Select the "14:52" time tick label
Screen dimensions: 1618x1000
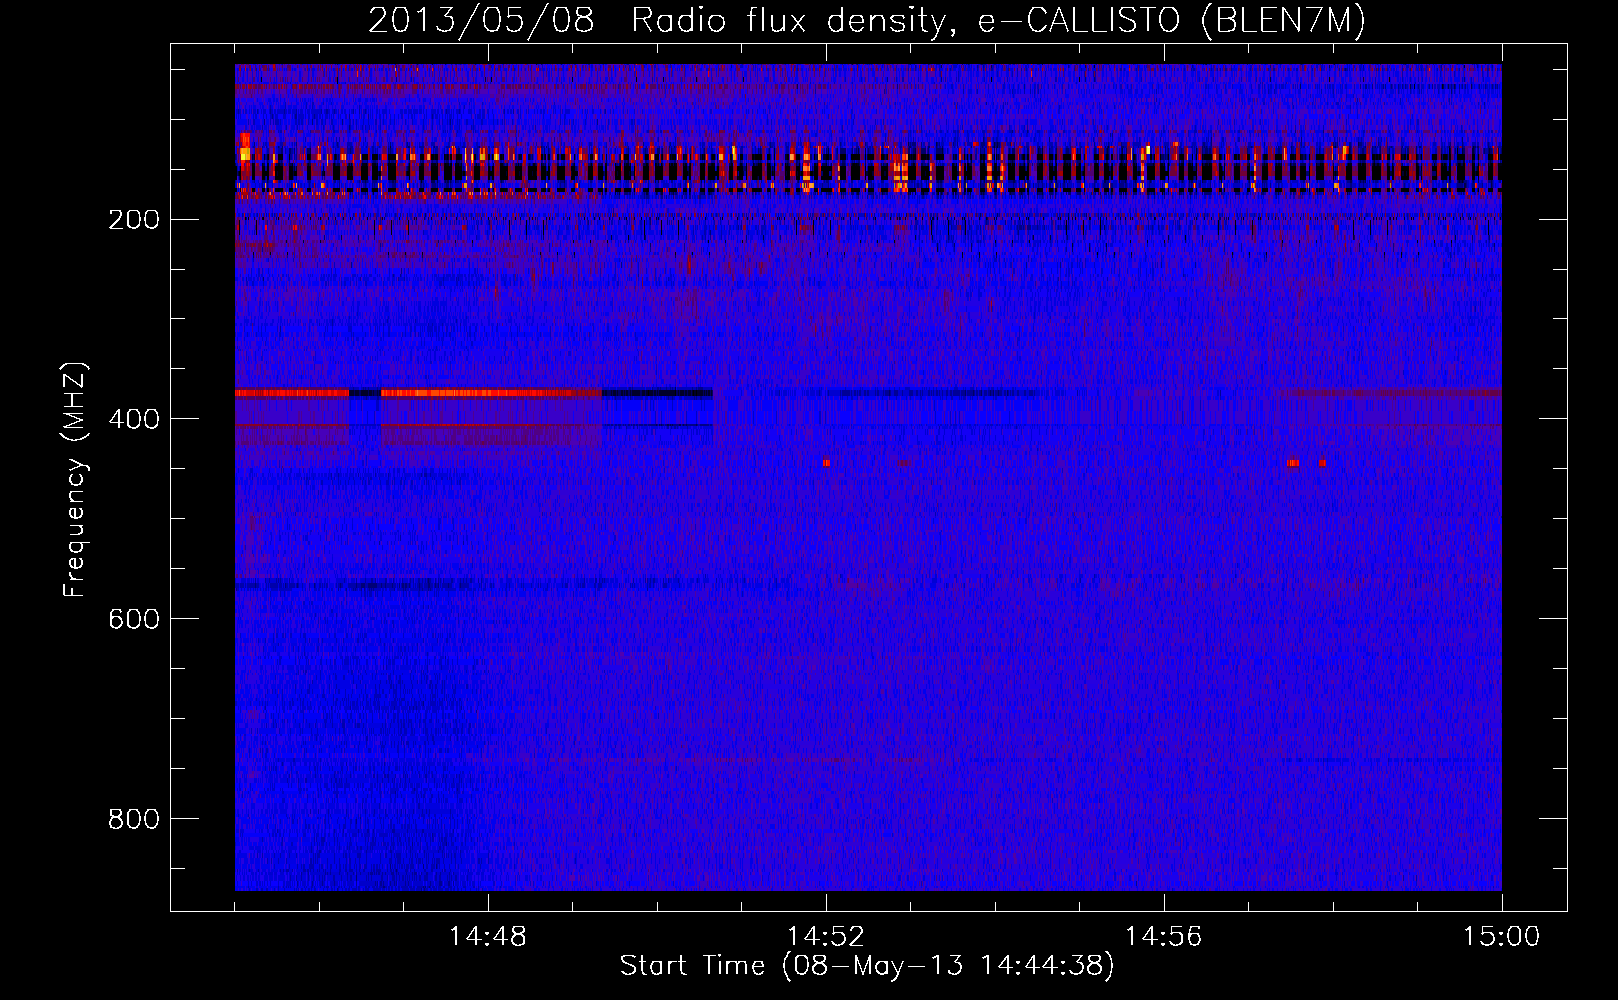826,937
